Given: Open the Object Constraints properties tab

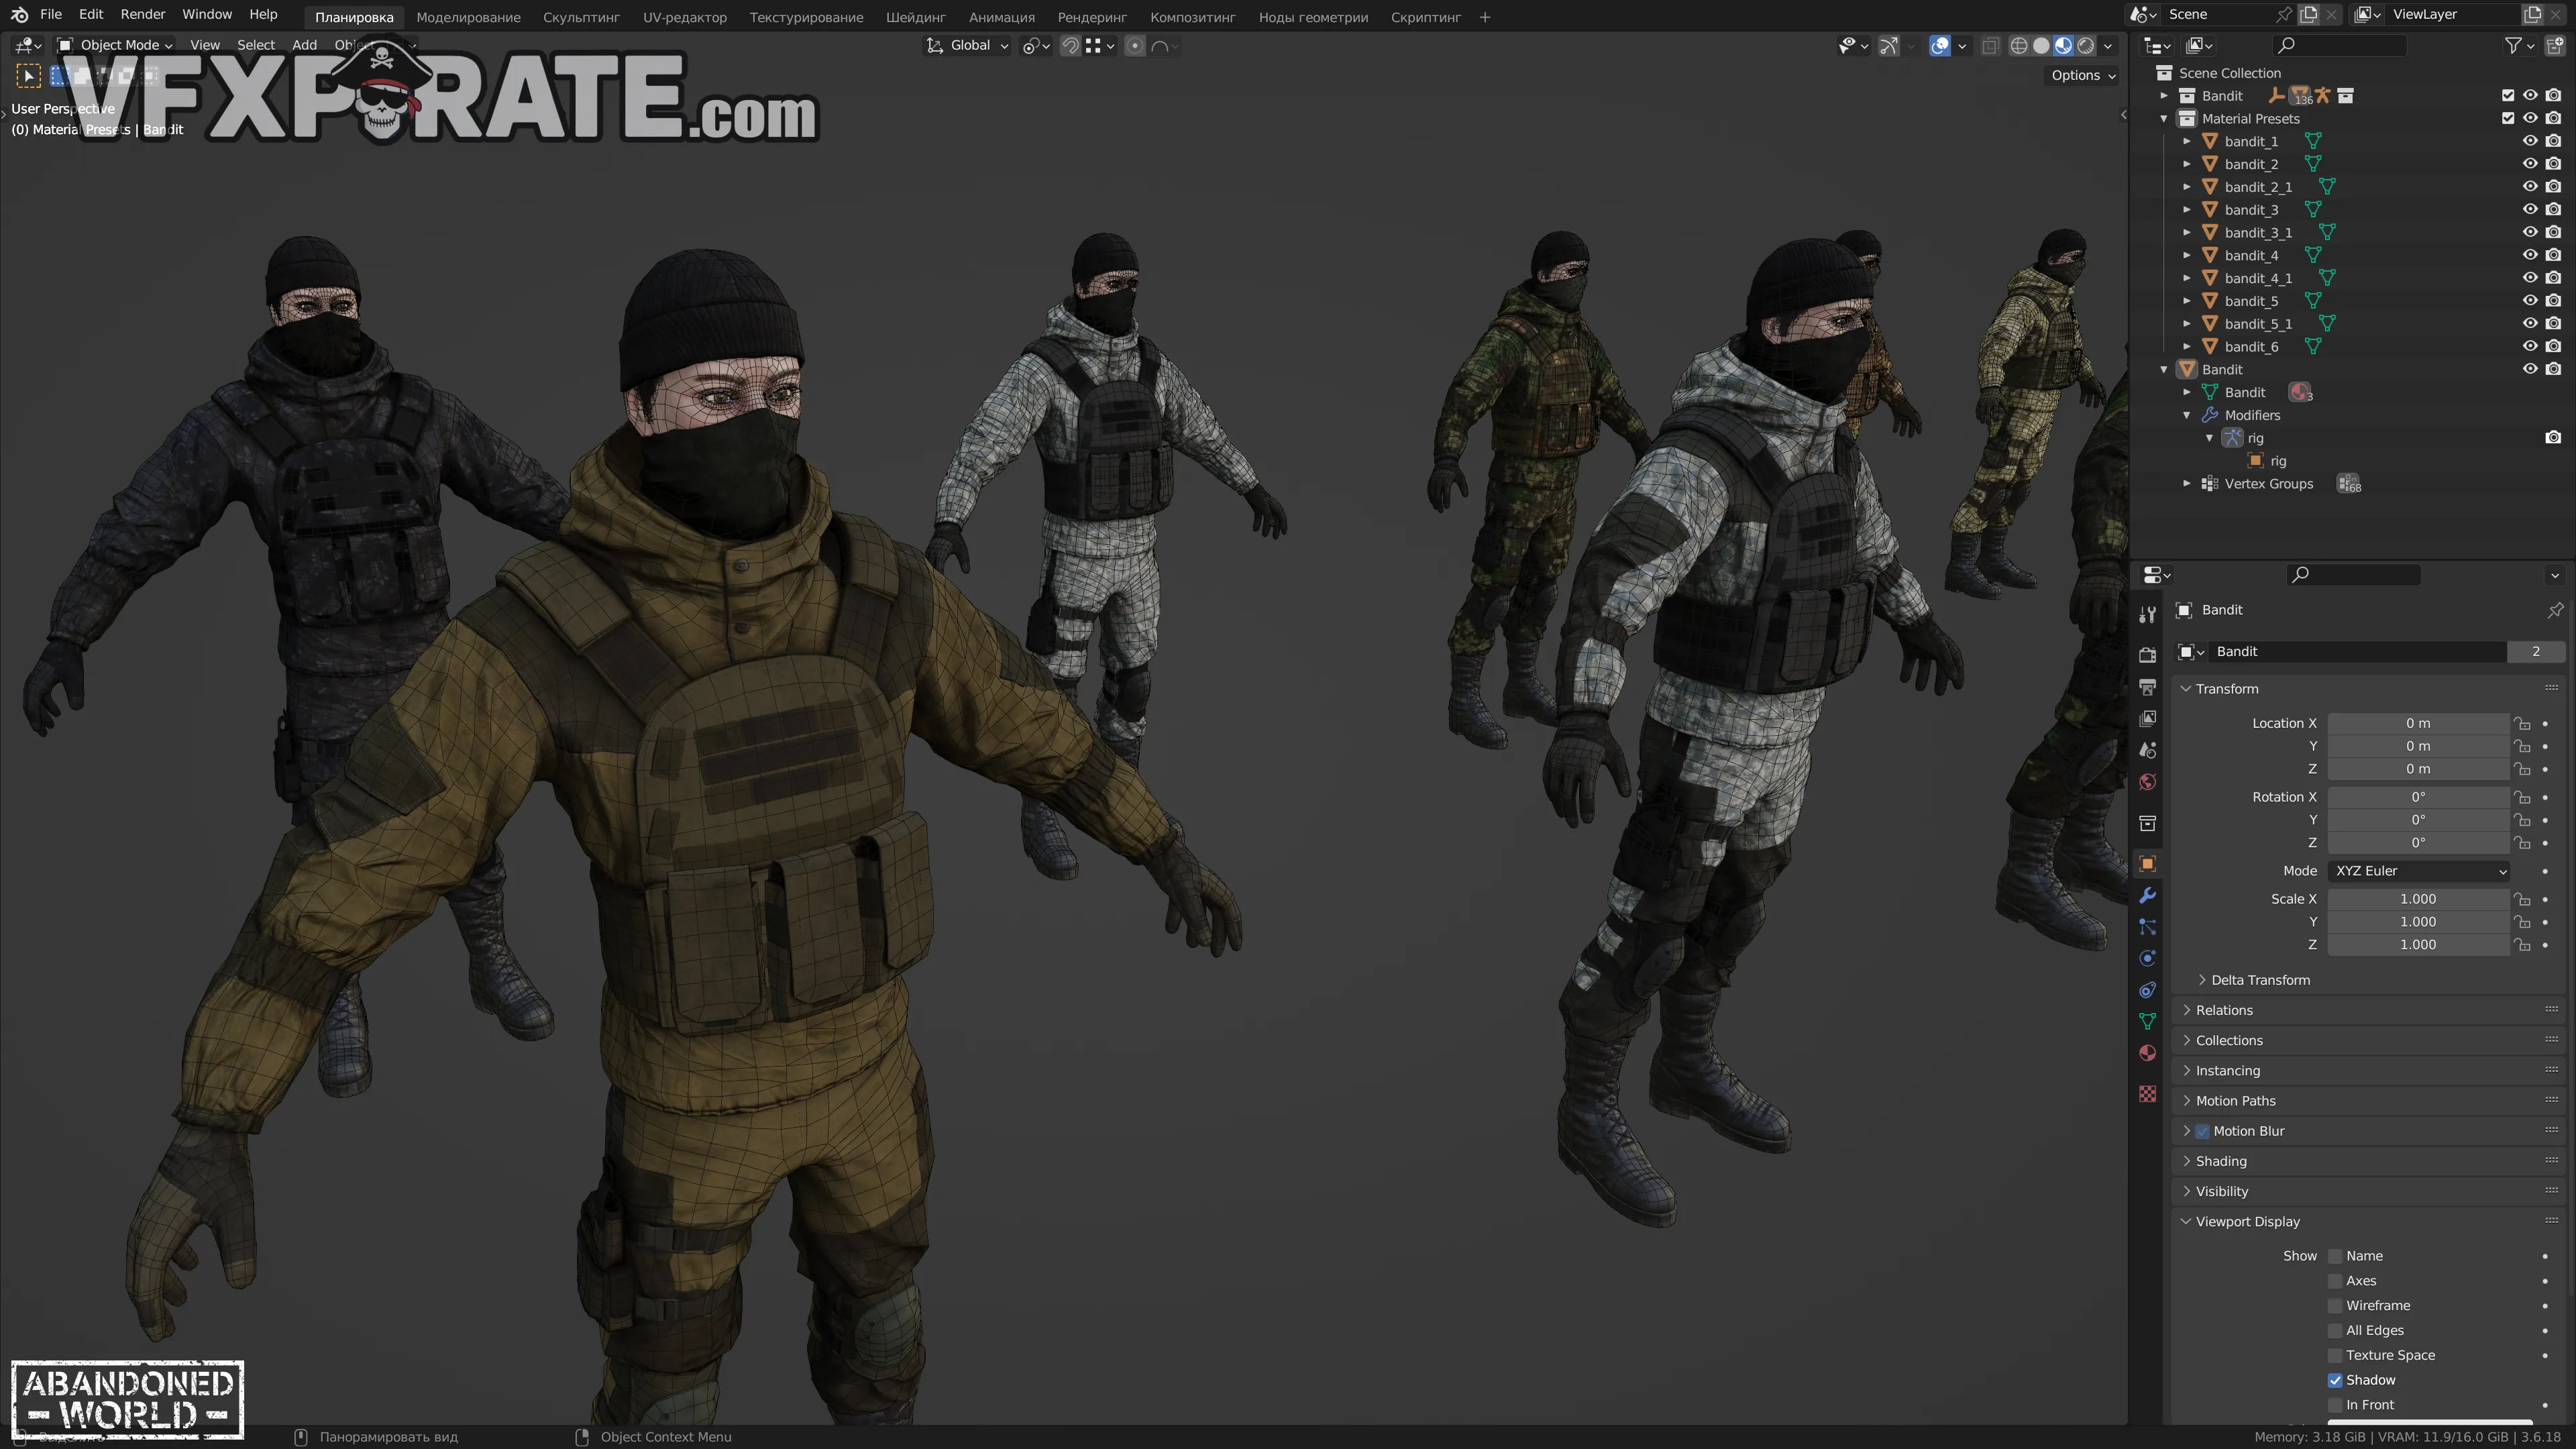Looking at the screenshot, I should [2147, 990].
